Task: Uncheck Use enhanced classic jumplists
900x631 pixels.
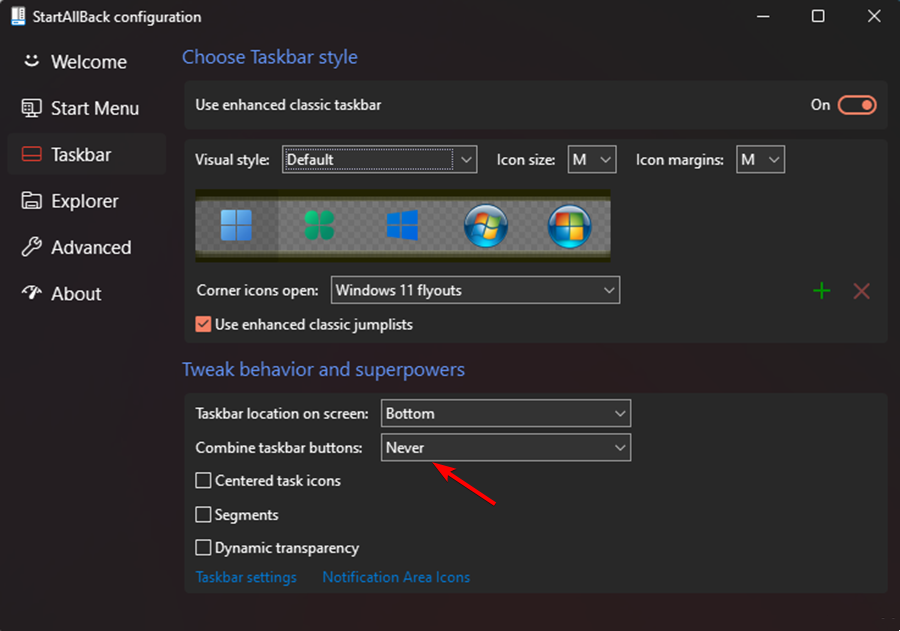Action: point(203,324)
